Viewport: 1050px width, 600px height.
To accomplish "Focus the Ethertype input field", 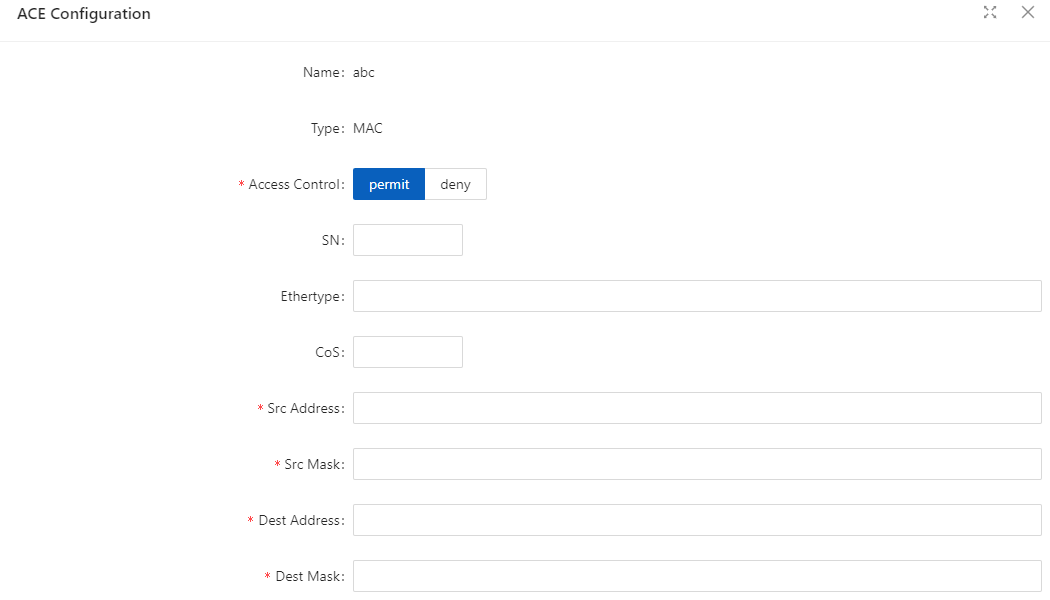I will pyautogui.click(x=697, y=296).
